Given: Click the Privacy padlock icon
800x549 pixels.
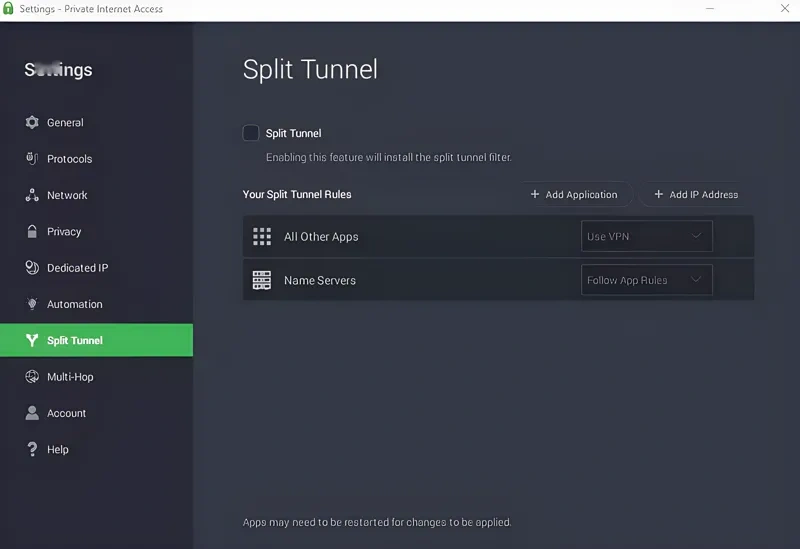Looking at the screenshot, I should coord(32,231).
